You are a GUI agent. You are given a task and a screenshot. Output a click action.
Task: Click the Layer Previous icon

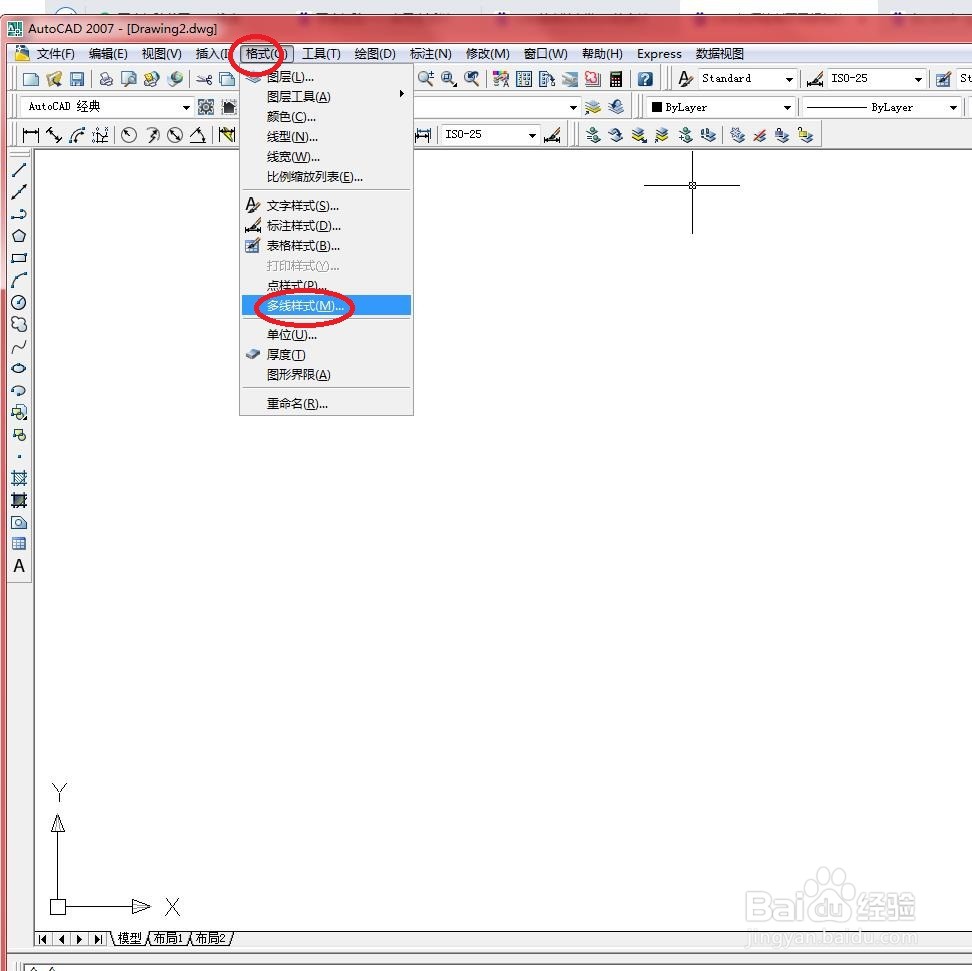(x=615, y=107)
